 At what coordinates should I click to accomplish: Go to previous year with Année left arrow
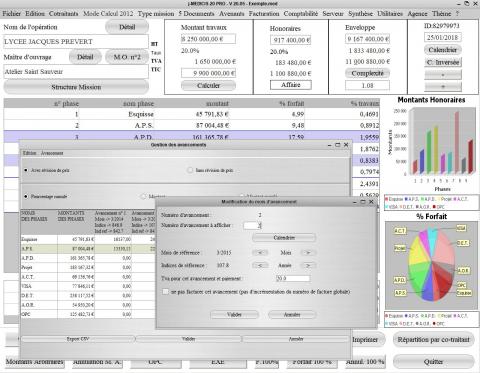click(x=260, y=265)
